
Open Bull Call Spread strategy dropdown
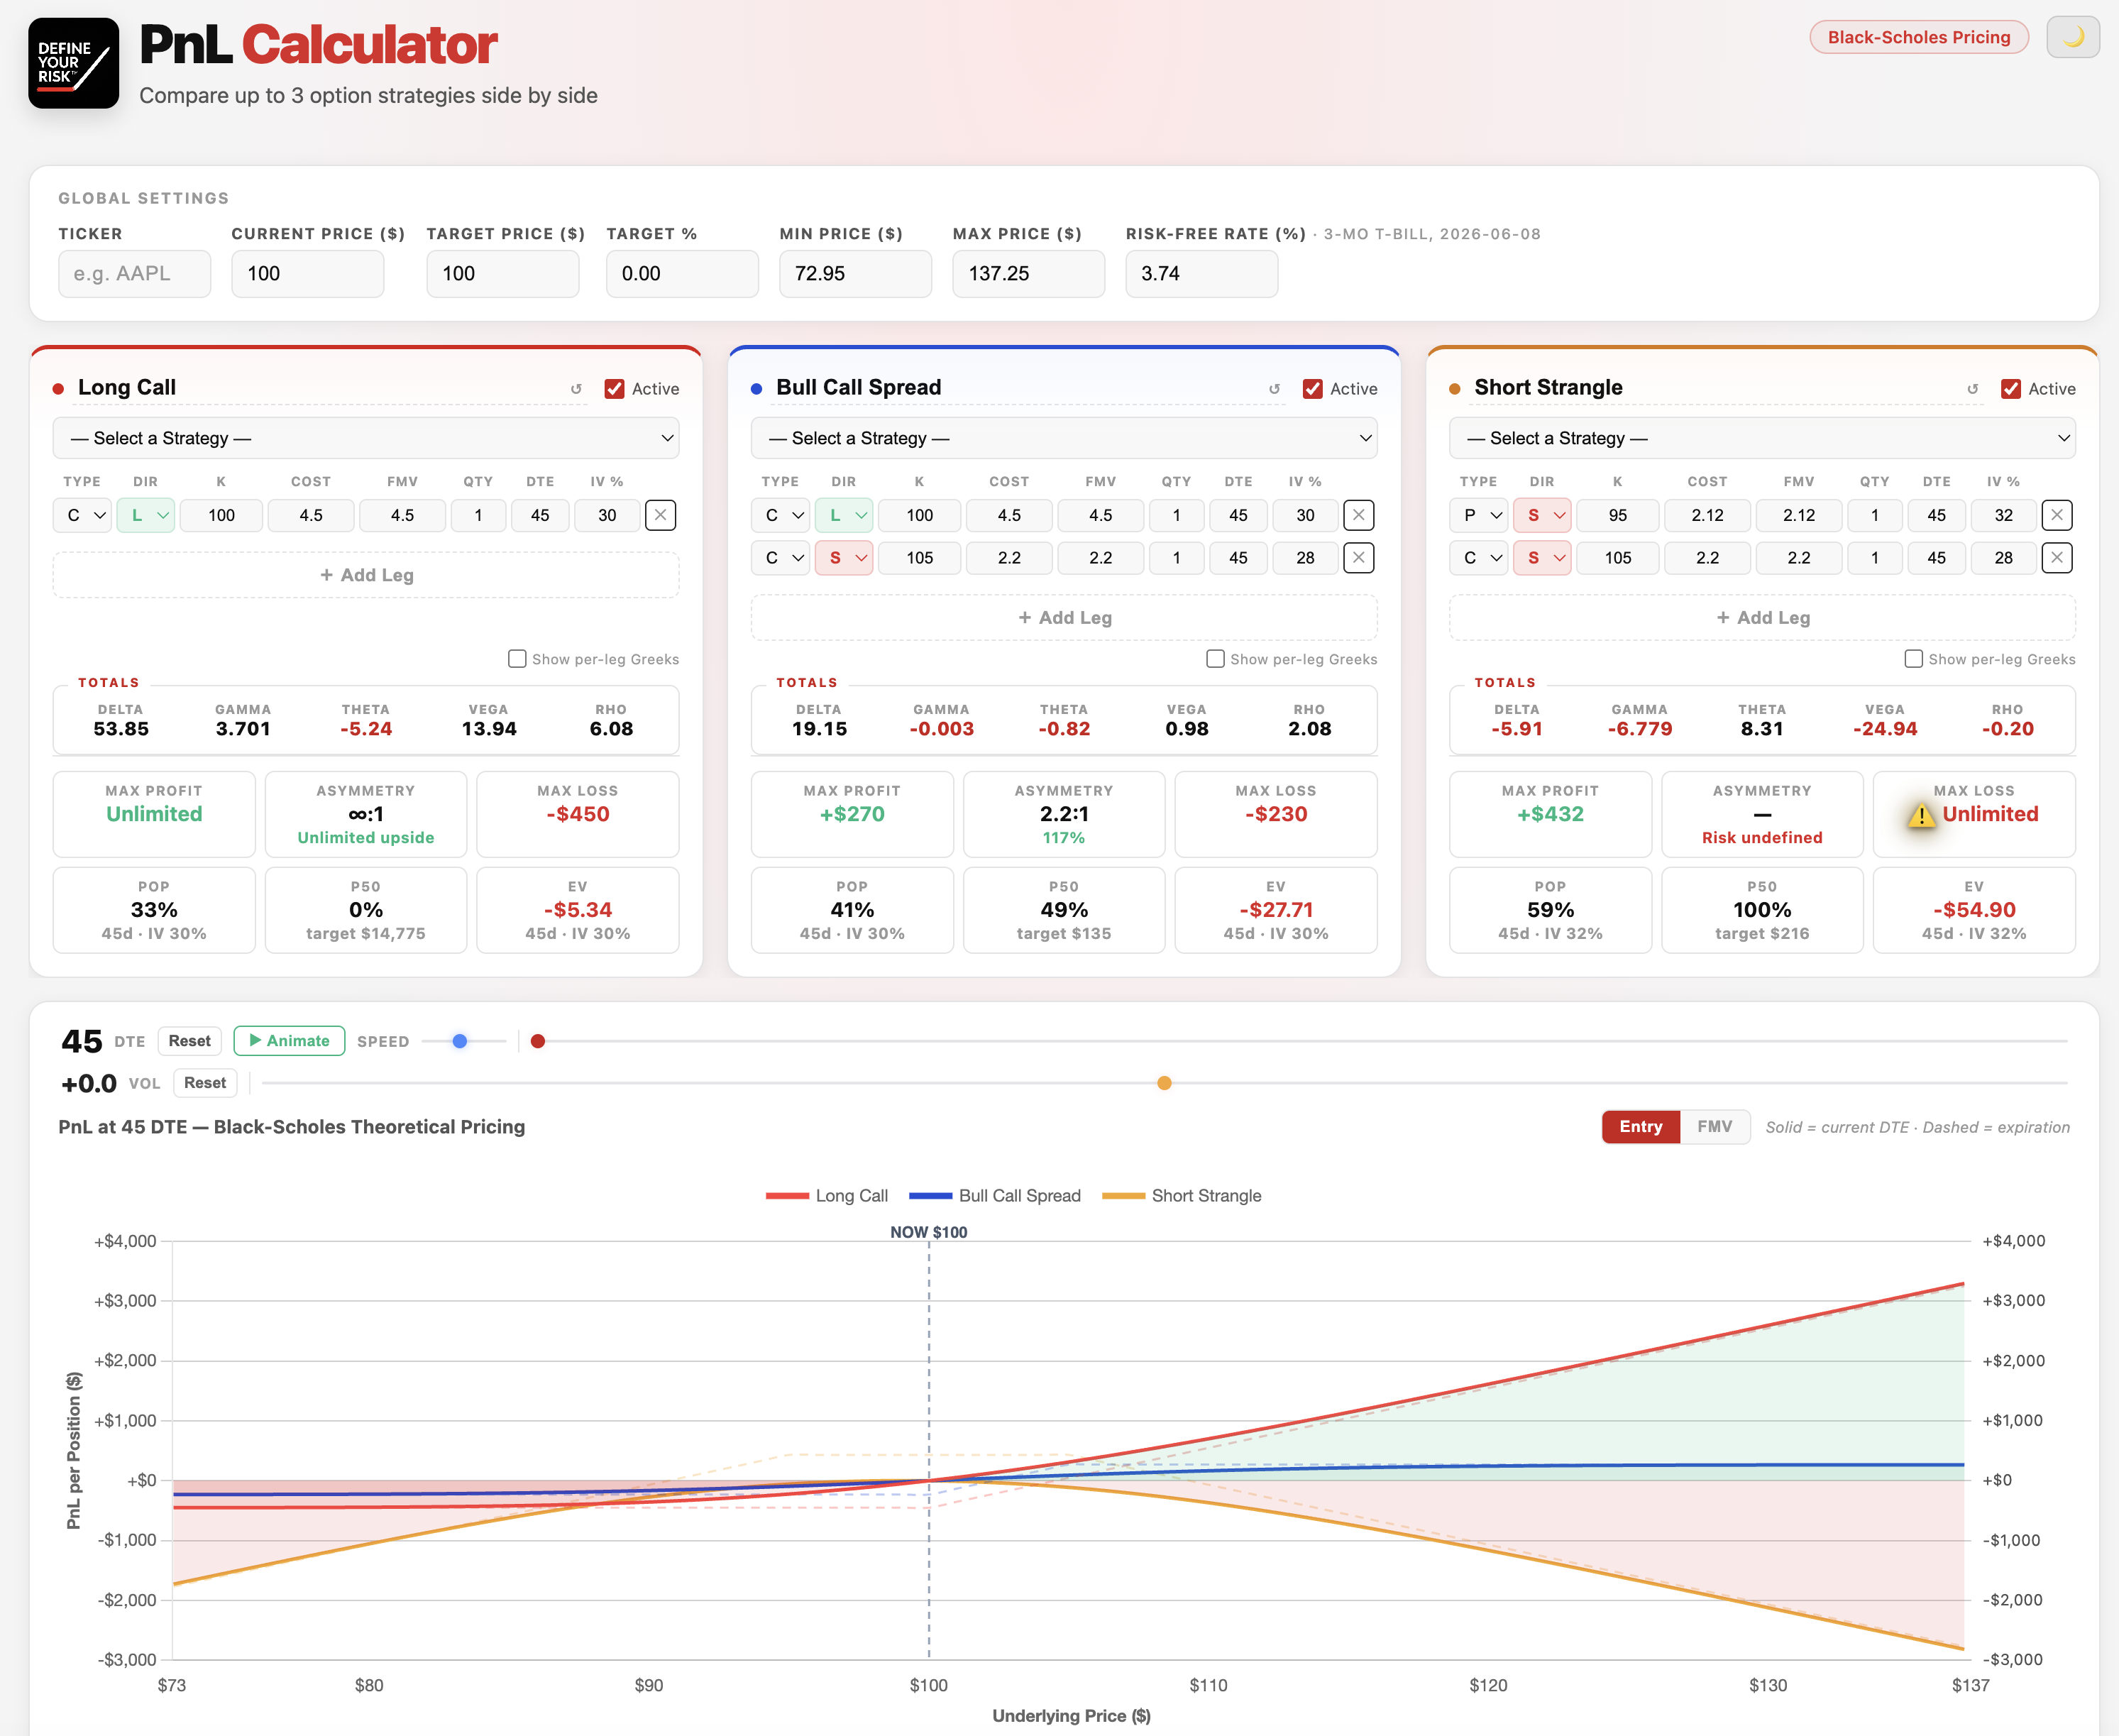[1064, 438]
